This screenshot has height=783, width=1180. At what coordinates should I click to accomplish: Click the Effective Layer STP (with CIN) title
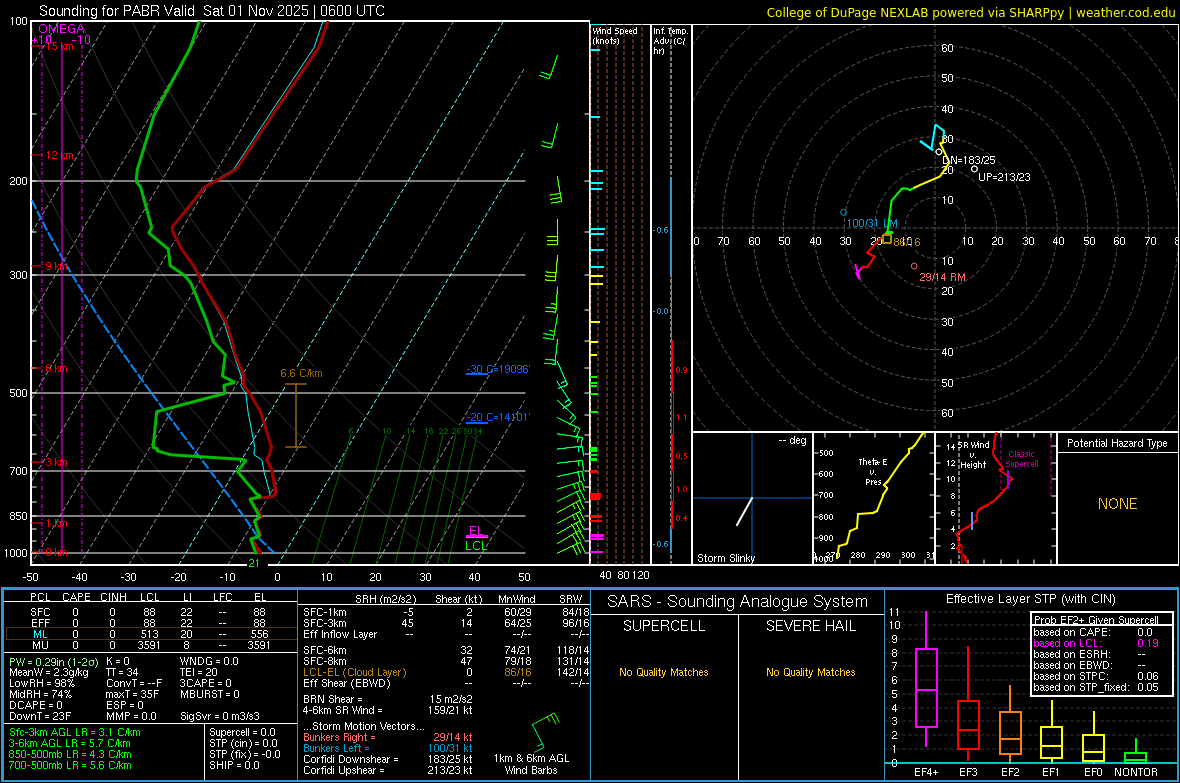pos(1030,599)
